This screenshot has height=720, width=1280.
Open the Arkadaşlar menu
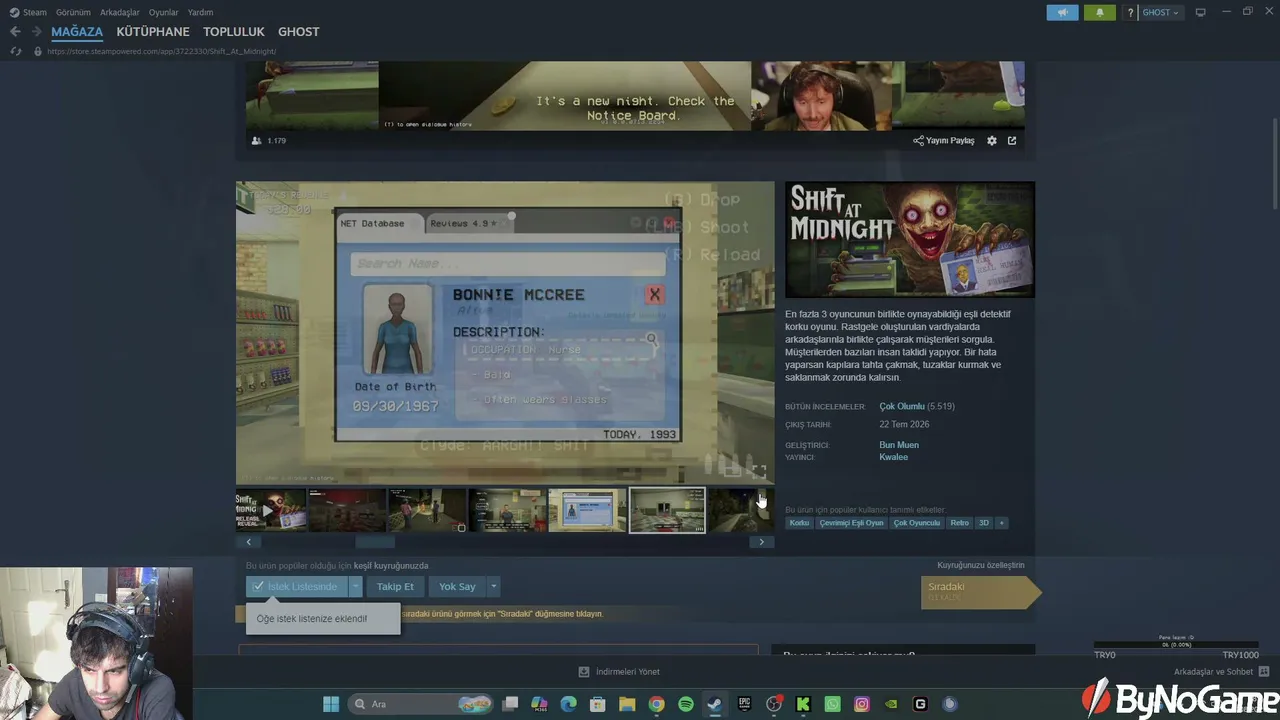(119, 12)
